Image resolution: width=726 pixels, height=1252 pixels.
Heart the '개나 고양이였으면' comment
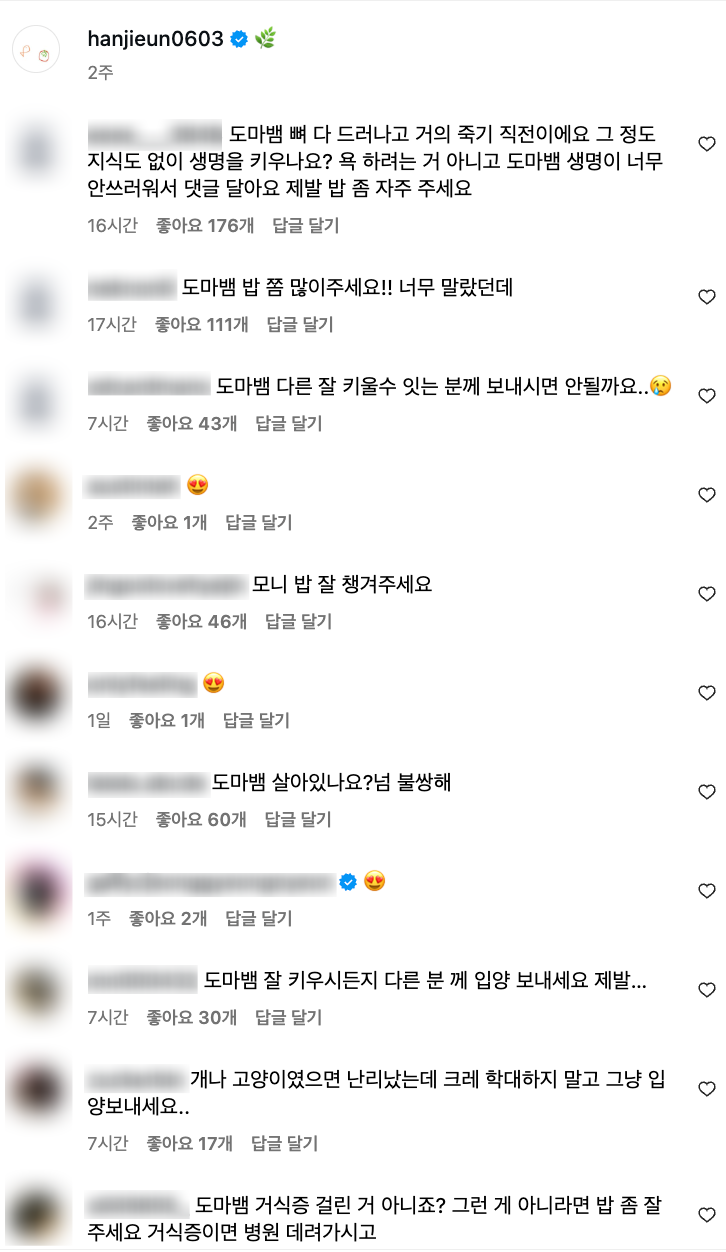[x=706, y=1089]
